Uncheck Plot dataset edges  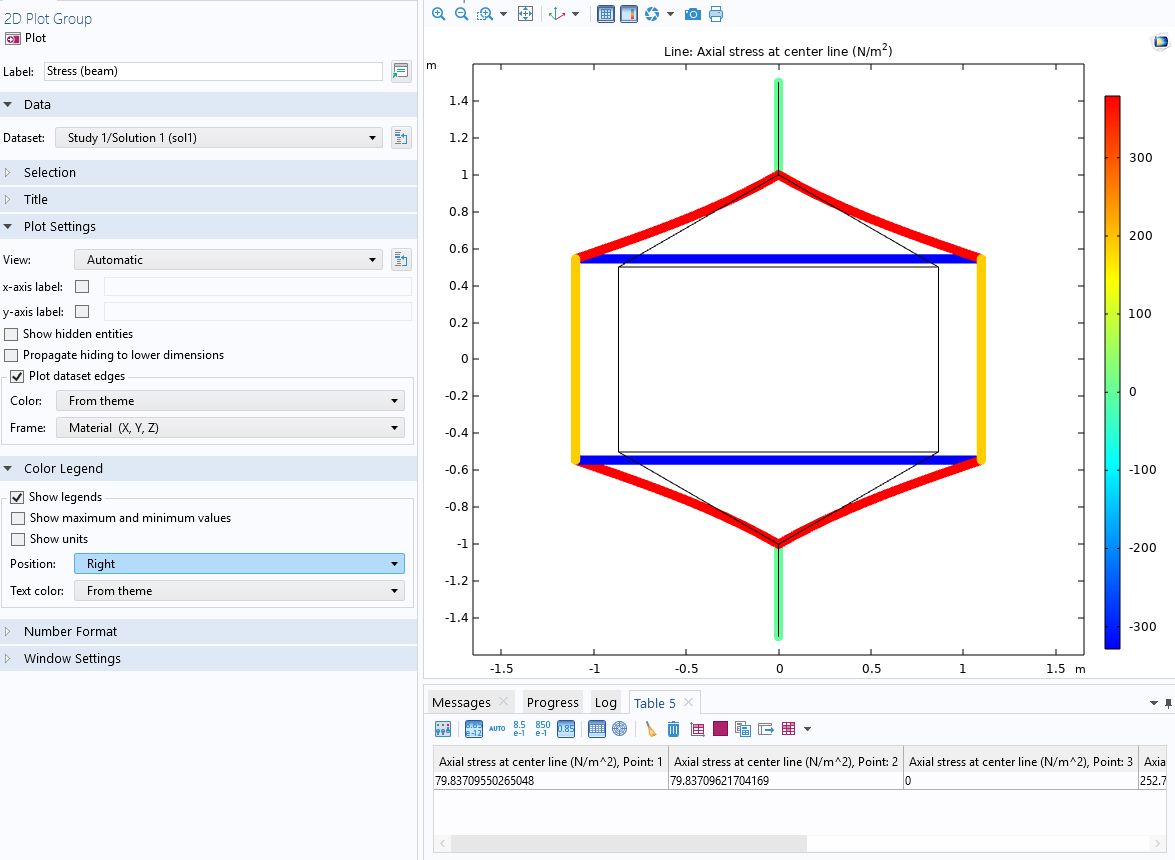[x=17, y=376]
